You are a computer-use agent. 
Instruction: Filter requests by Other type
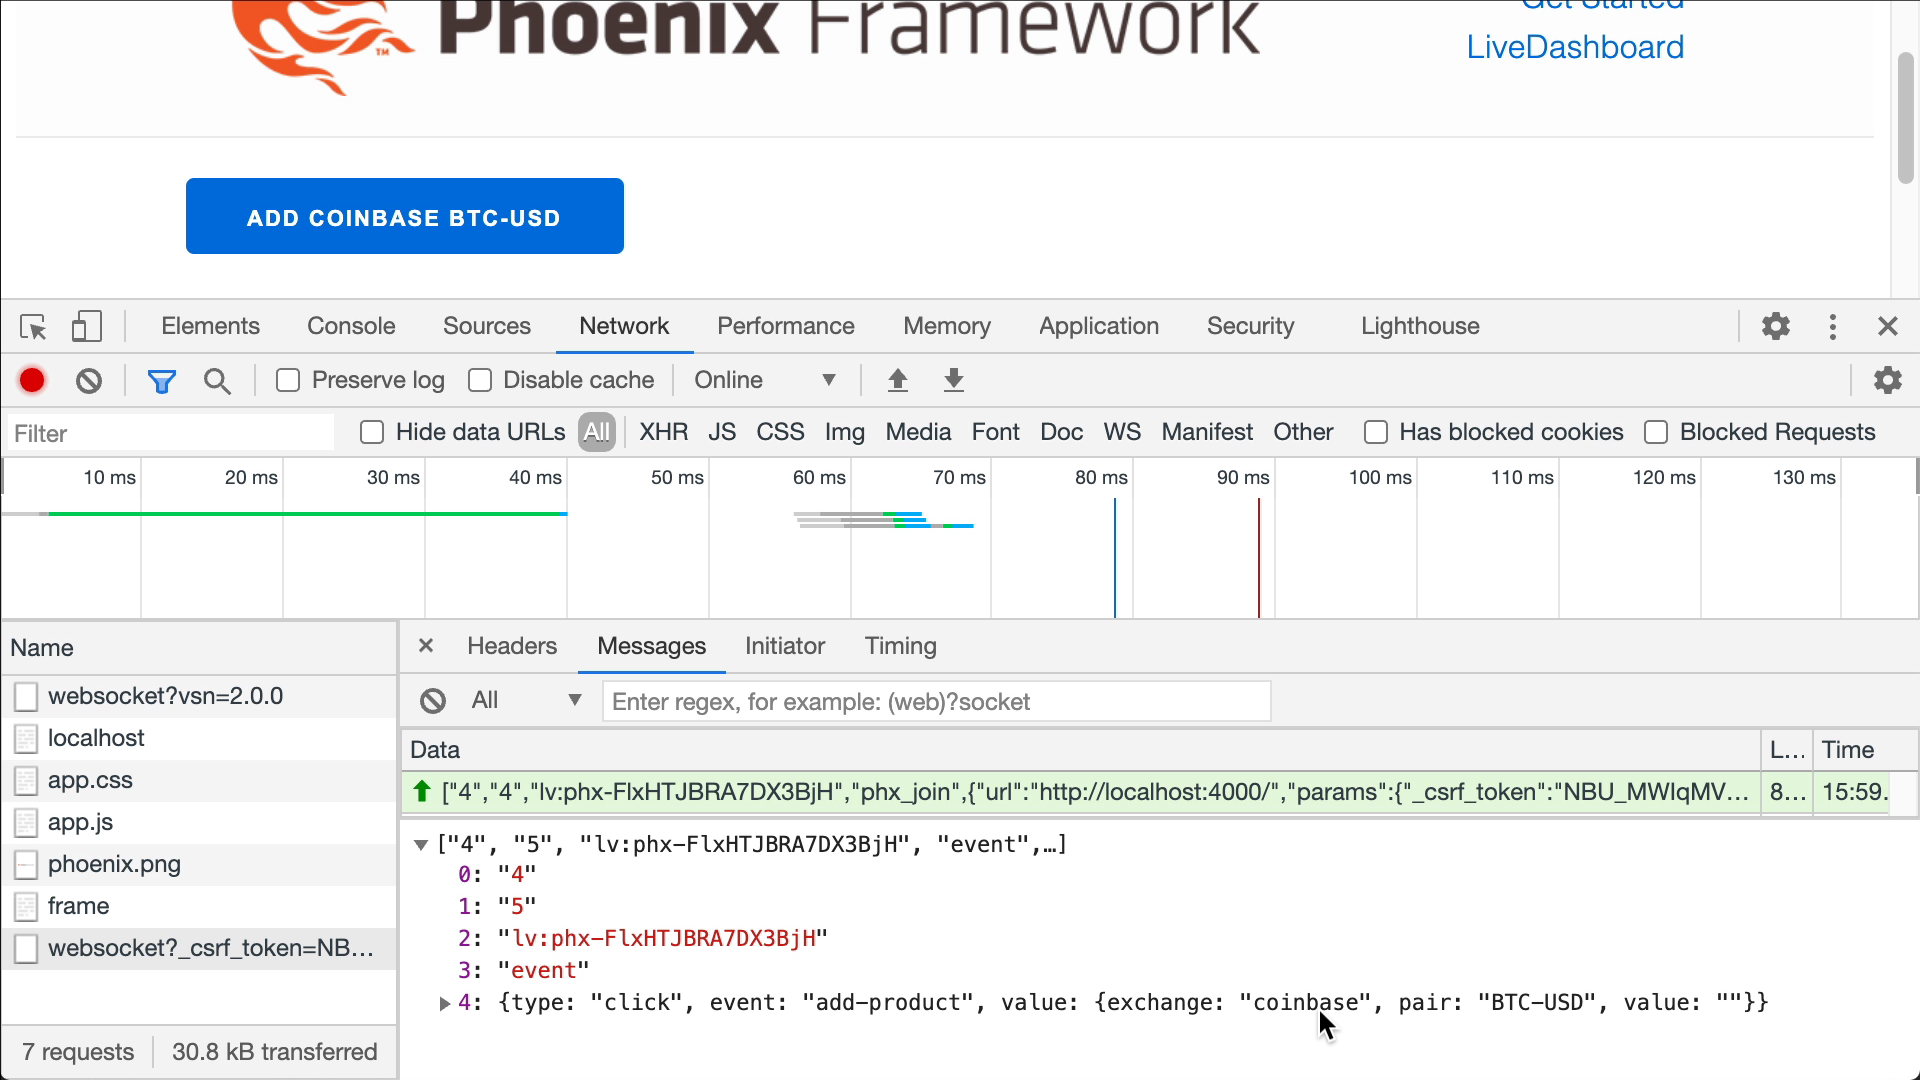[1303, 432]
